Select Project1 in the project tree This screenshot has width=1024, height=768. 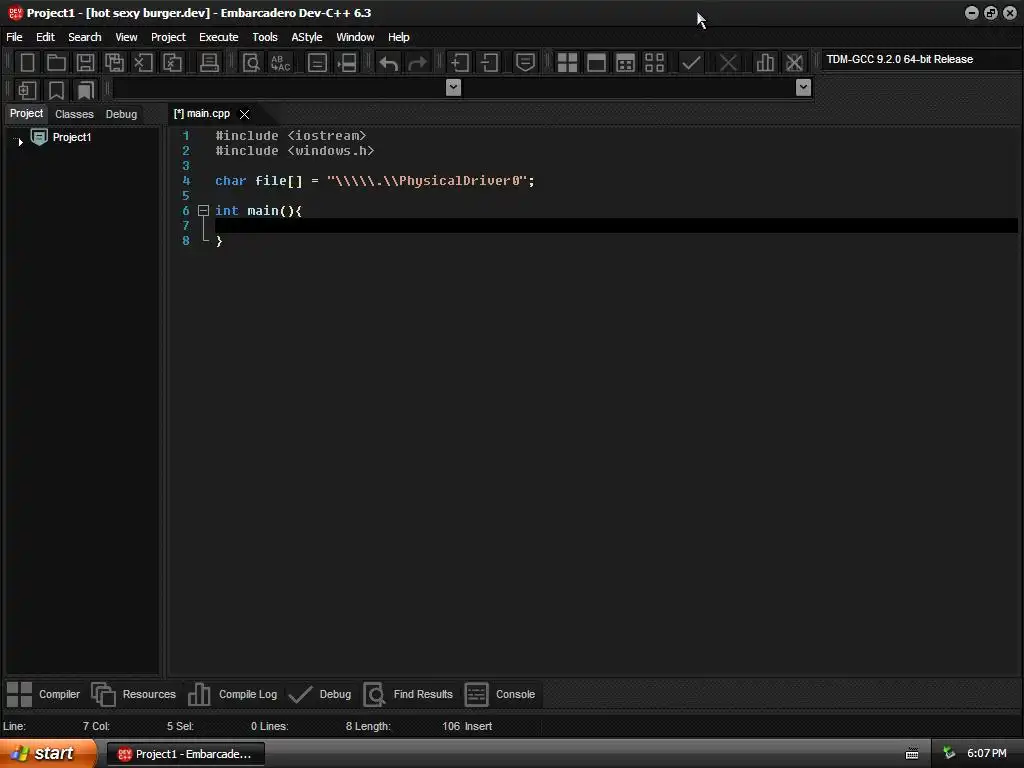[x=72, y=137]
